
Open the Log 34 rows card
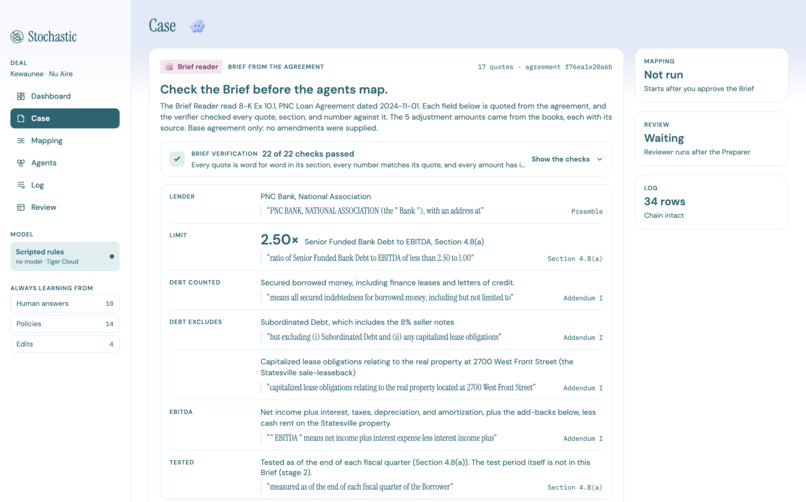[711, 202]
